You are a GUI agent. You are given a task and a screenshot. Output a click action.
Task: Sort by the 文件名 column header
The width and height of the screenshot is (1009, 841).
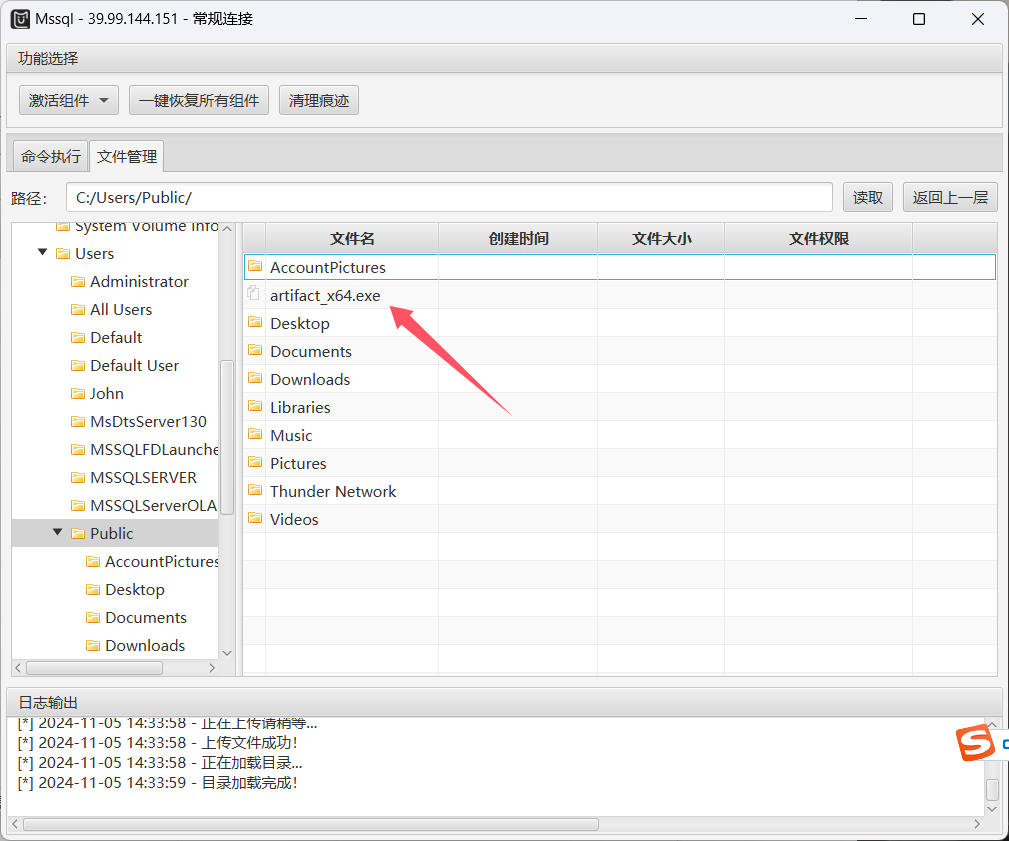point(352,239)
